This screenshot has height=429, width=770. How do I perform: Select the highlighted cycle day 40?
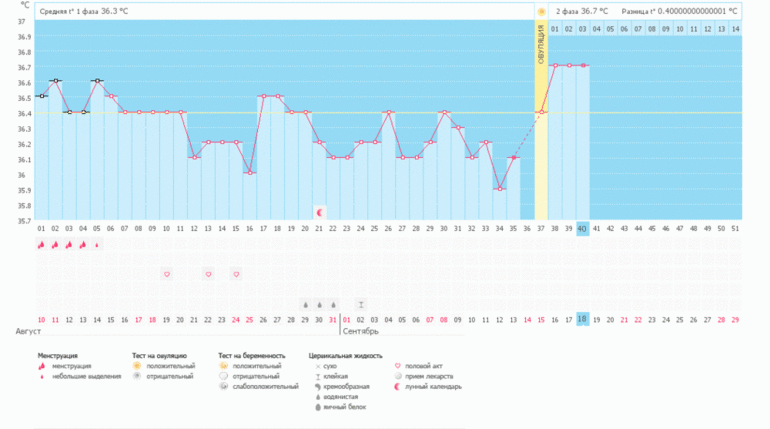(582, 229)
